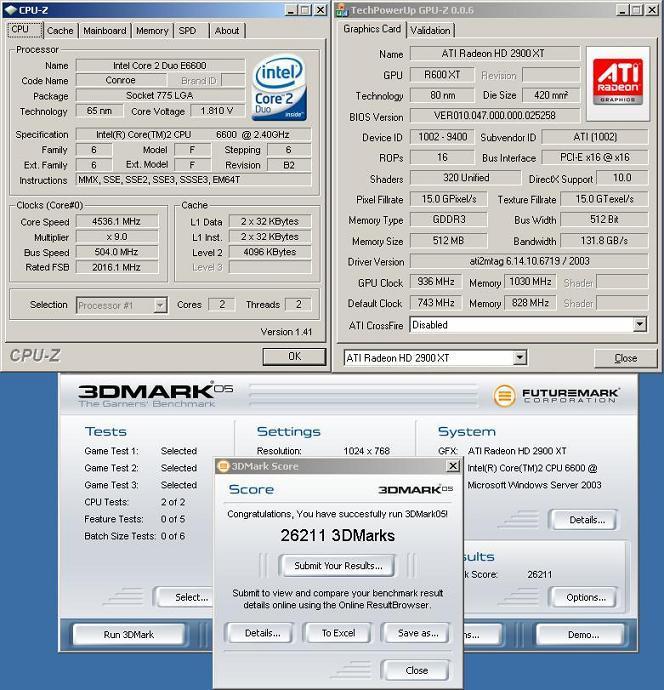Click the 3DMark05 logo in main window

click(155, 395)
